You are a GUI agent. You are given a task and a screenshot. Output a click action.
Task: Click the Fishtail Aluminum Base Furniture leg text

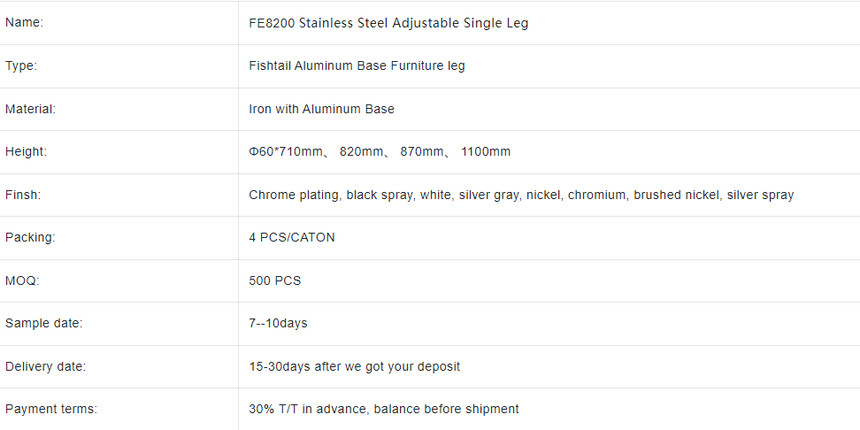point(357,66)
